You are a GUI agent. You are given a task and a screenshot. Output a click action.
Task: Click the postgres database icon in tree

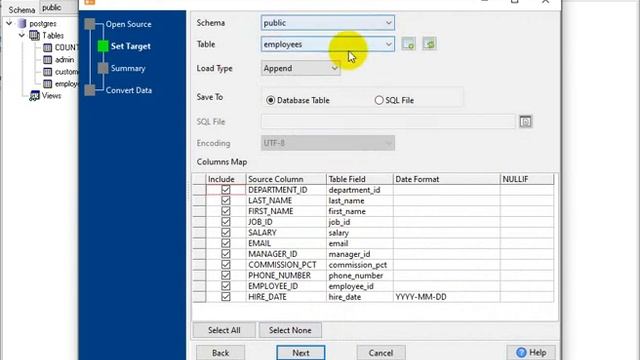click(x=22, y=24)
